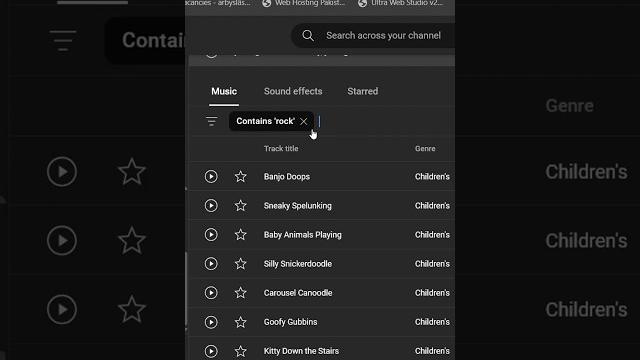Play the Baby Animals Playing track
This screenshot has width=640, height=360.
(211, 234)
